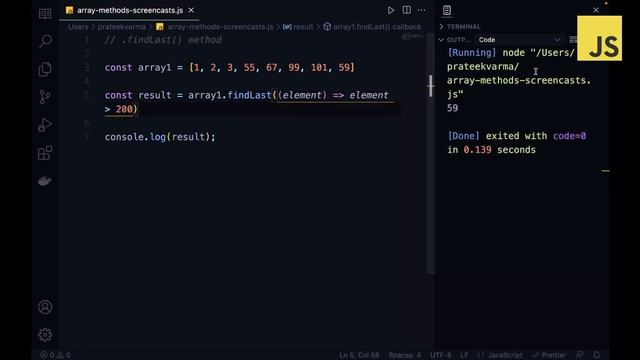Click the Ln 5, Col 58 status item
Screen dimensions: 640x360
359,355
